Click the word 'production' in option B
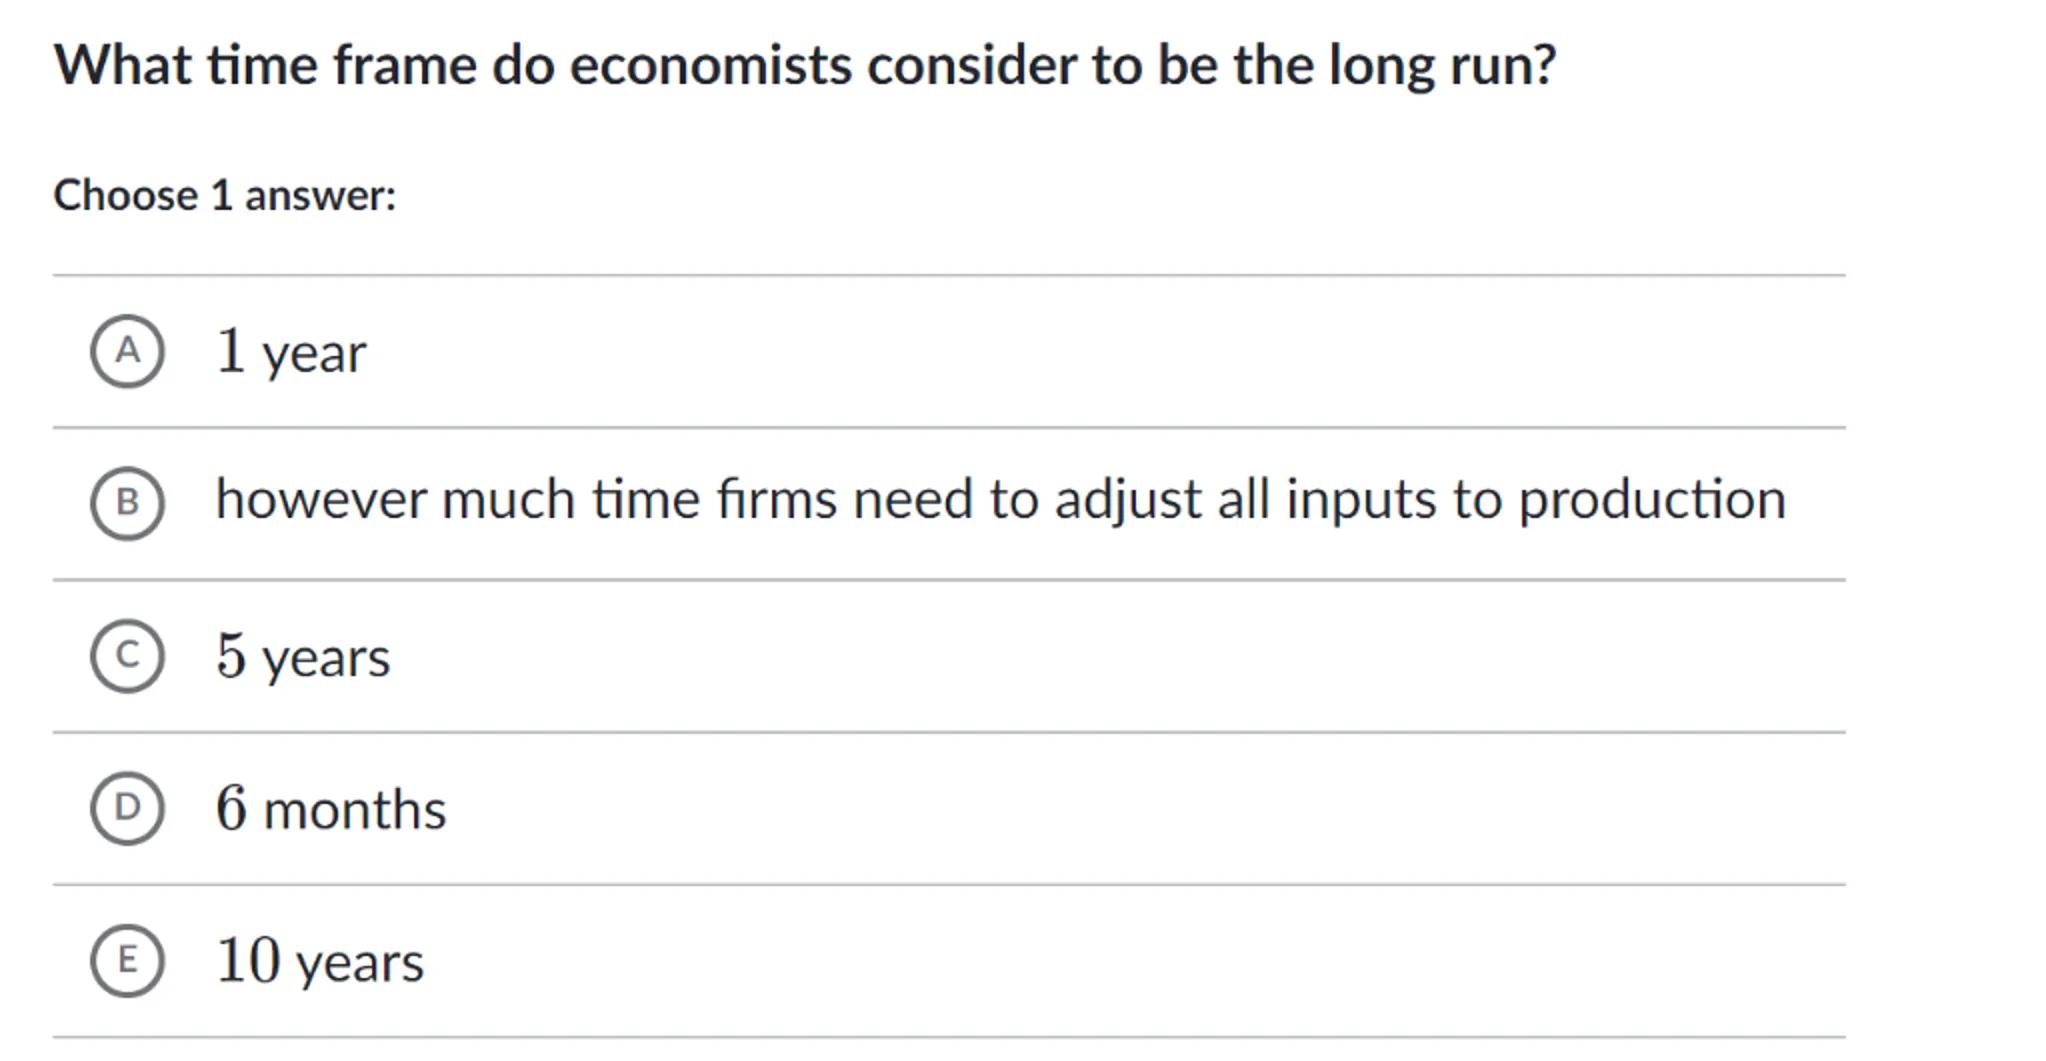2046x1061 pixels. (x=1652, y=501)
